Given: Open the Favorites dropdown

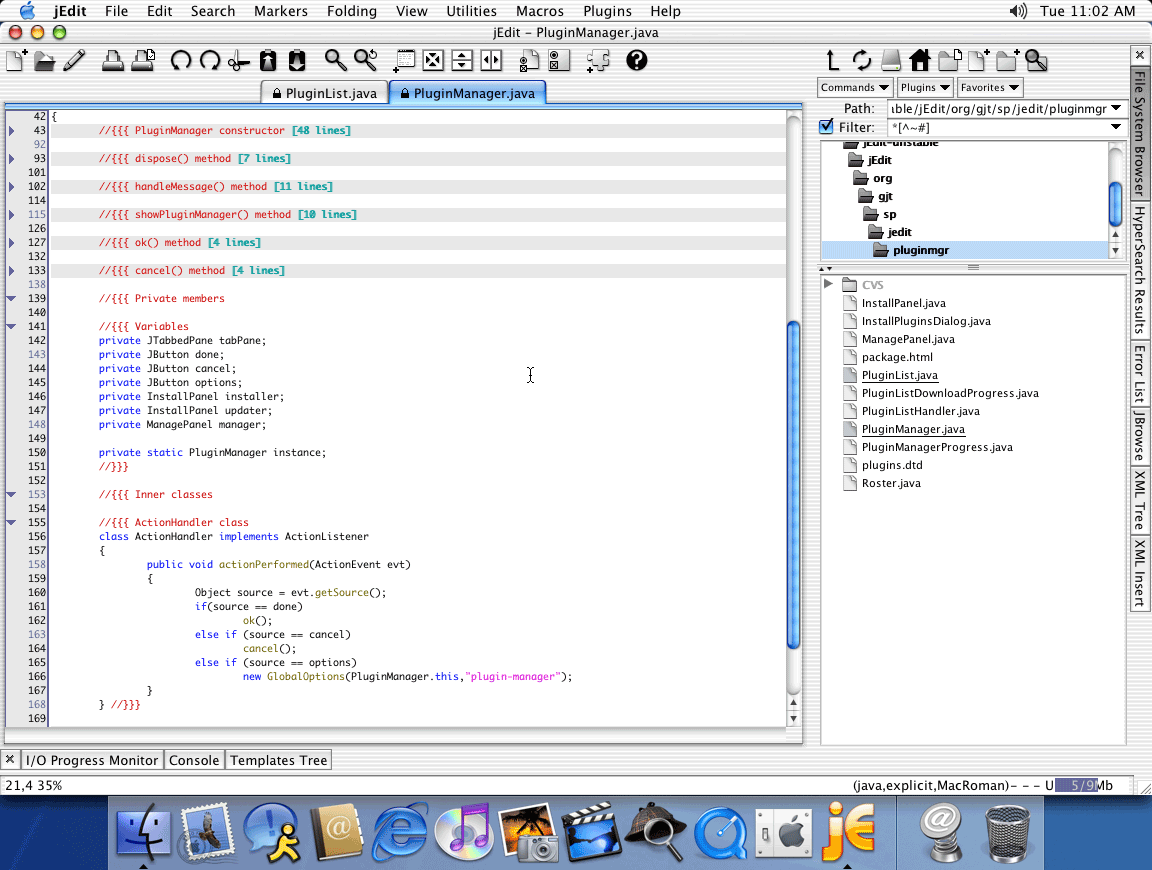Looking at the screenshot, I should click(989, 87).
